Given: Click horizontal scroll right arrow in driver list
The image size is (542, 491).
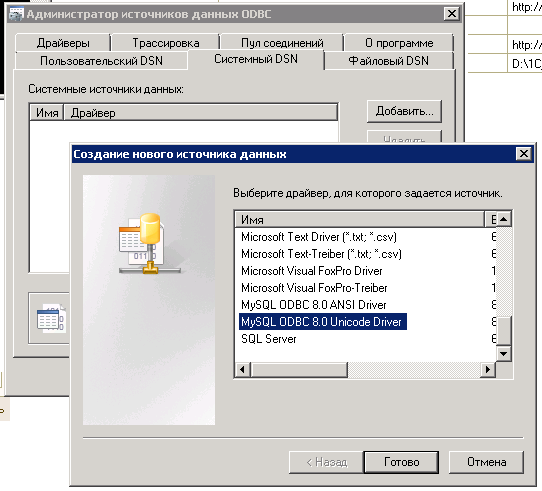Looking at the screenshot, I should tap(488, 370).
